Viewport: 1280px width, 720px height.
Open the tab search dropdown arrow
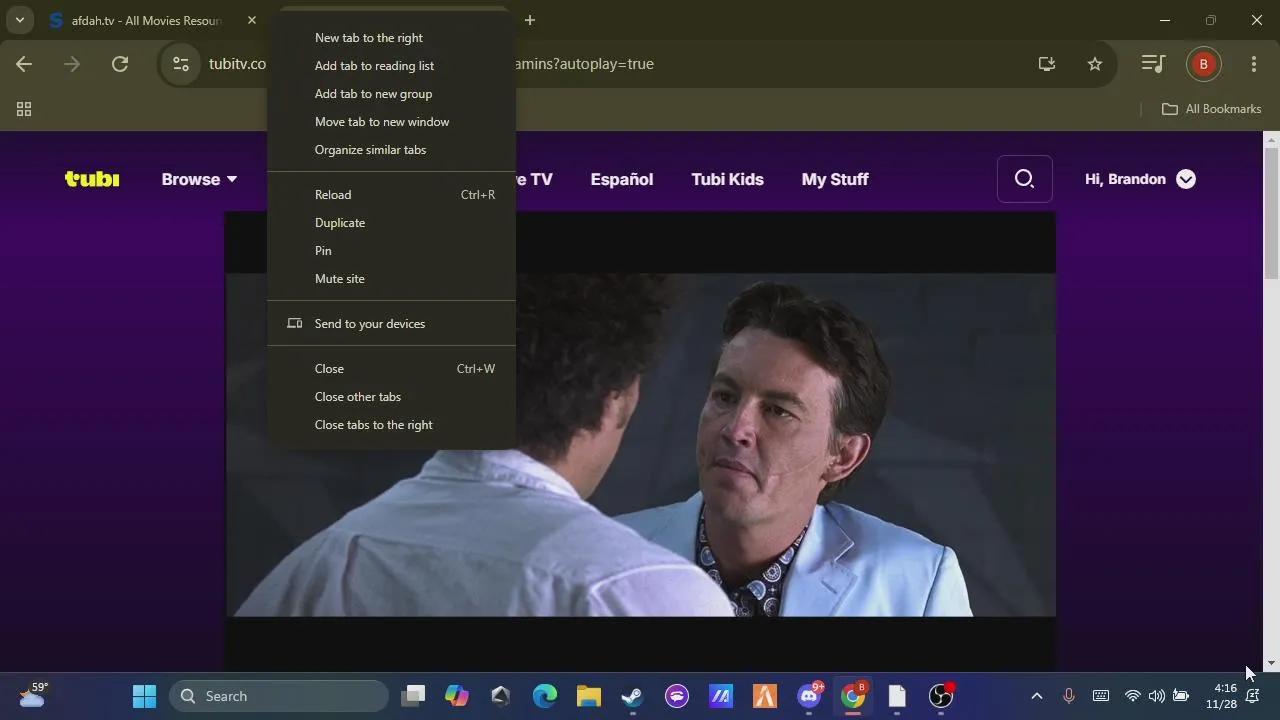pyautogui.click(x=19, y=20)
